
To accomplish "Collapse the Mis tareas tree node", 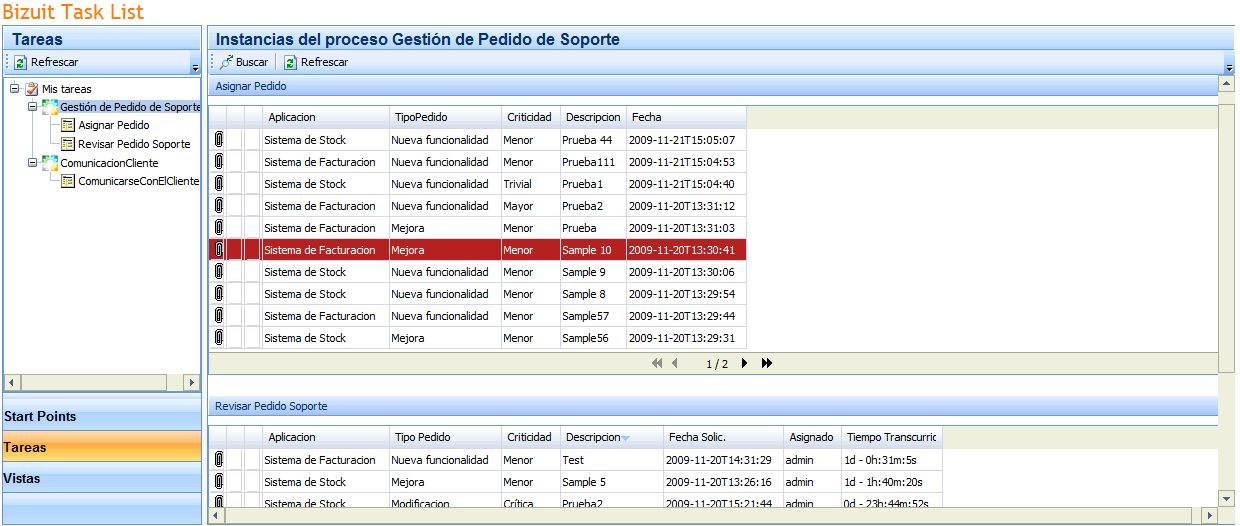I will (14, 89).
